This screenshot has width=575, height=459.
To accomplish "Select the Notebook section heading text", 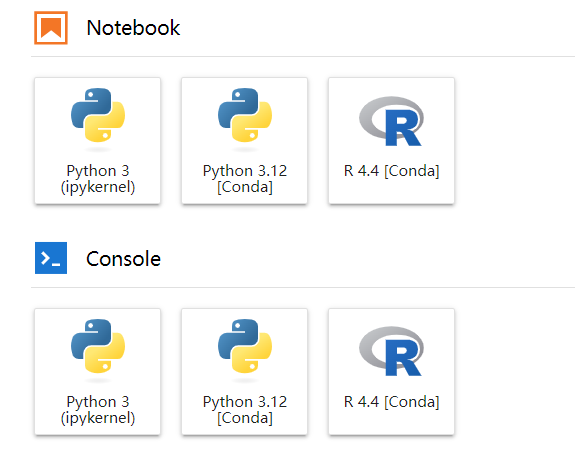I will tap(133, 28).
